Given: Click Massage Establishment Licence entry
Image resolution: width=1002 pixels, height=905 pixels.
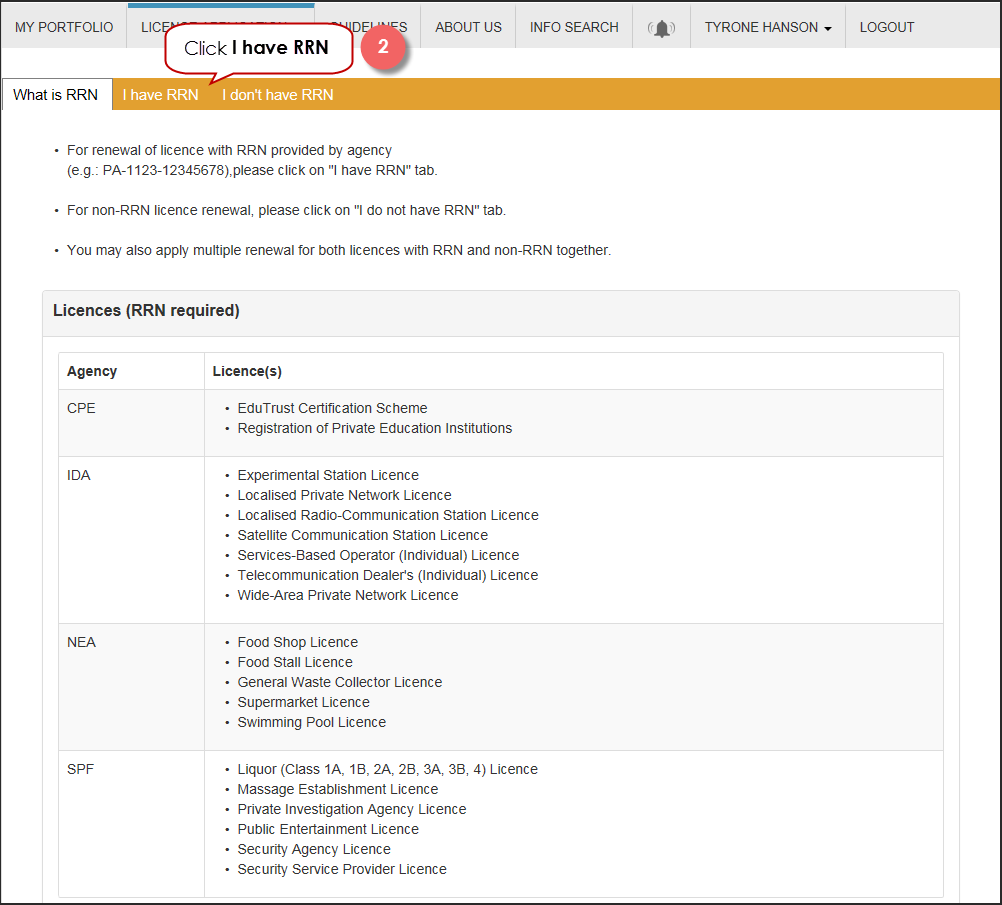Looking at the screenshot, I should pos(338,789).
